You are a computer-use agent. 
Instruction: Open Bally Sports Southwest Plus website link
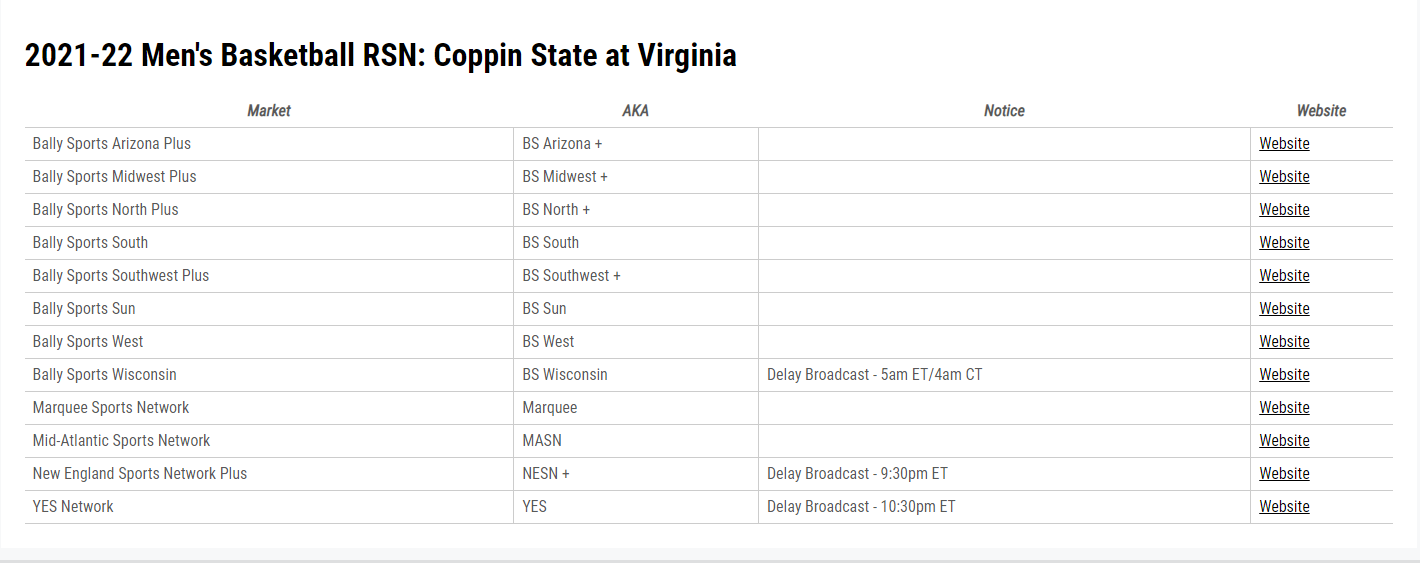tap(1284, 275)
